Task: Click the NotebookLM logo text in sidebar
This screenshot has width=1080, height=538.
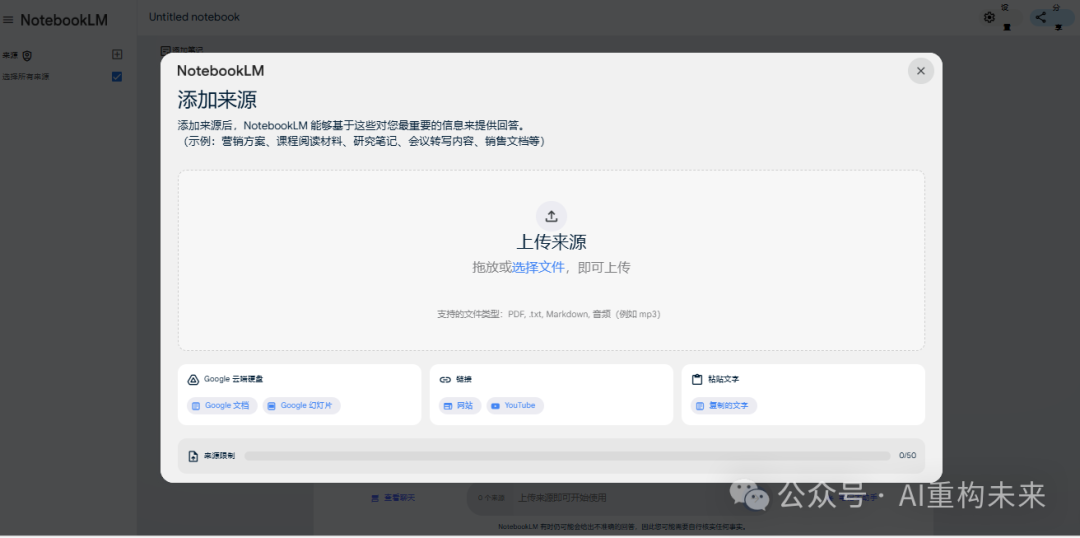Action: [x=64, y=20]
